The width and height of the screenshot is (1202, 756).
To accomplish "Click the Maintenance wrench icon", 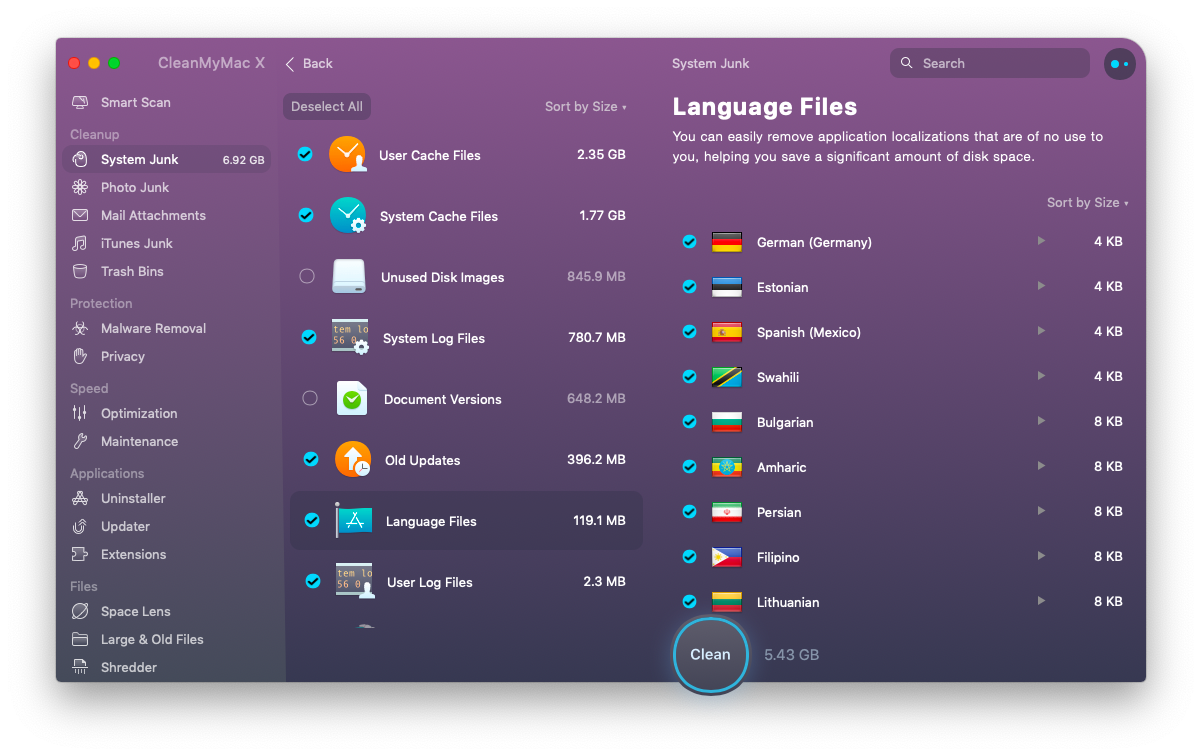I will coord(80,442).
